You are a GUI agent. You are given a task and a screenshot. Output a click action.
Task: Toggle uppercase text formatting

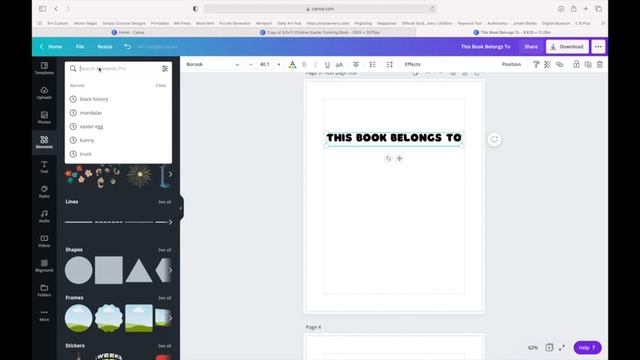click(x=339, y=64)
